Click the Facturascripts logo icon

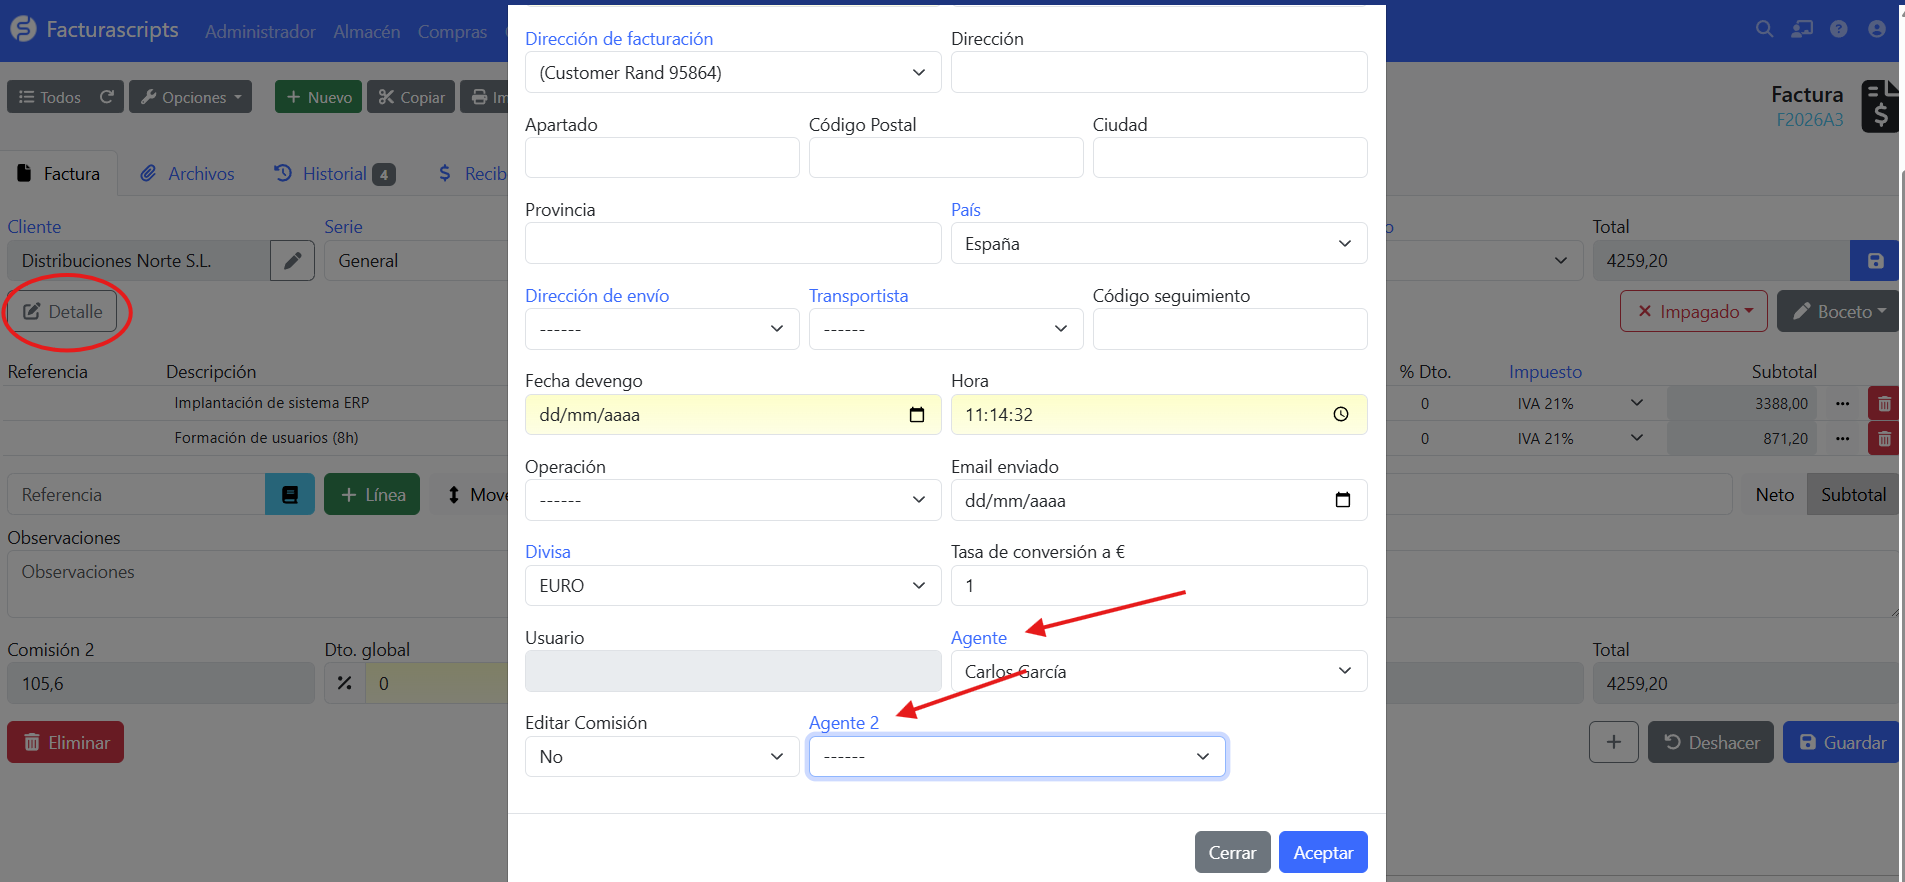coord(23,30)
